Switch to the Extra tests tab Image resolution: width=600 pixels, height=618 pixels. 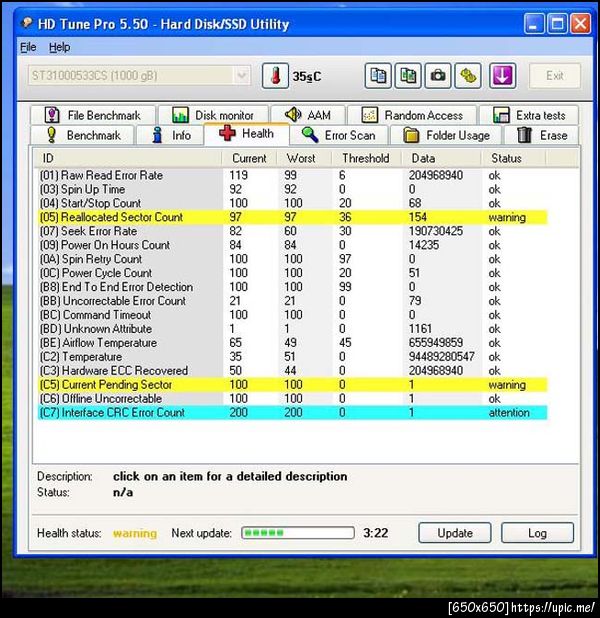coord(529,115)
